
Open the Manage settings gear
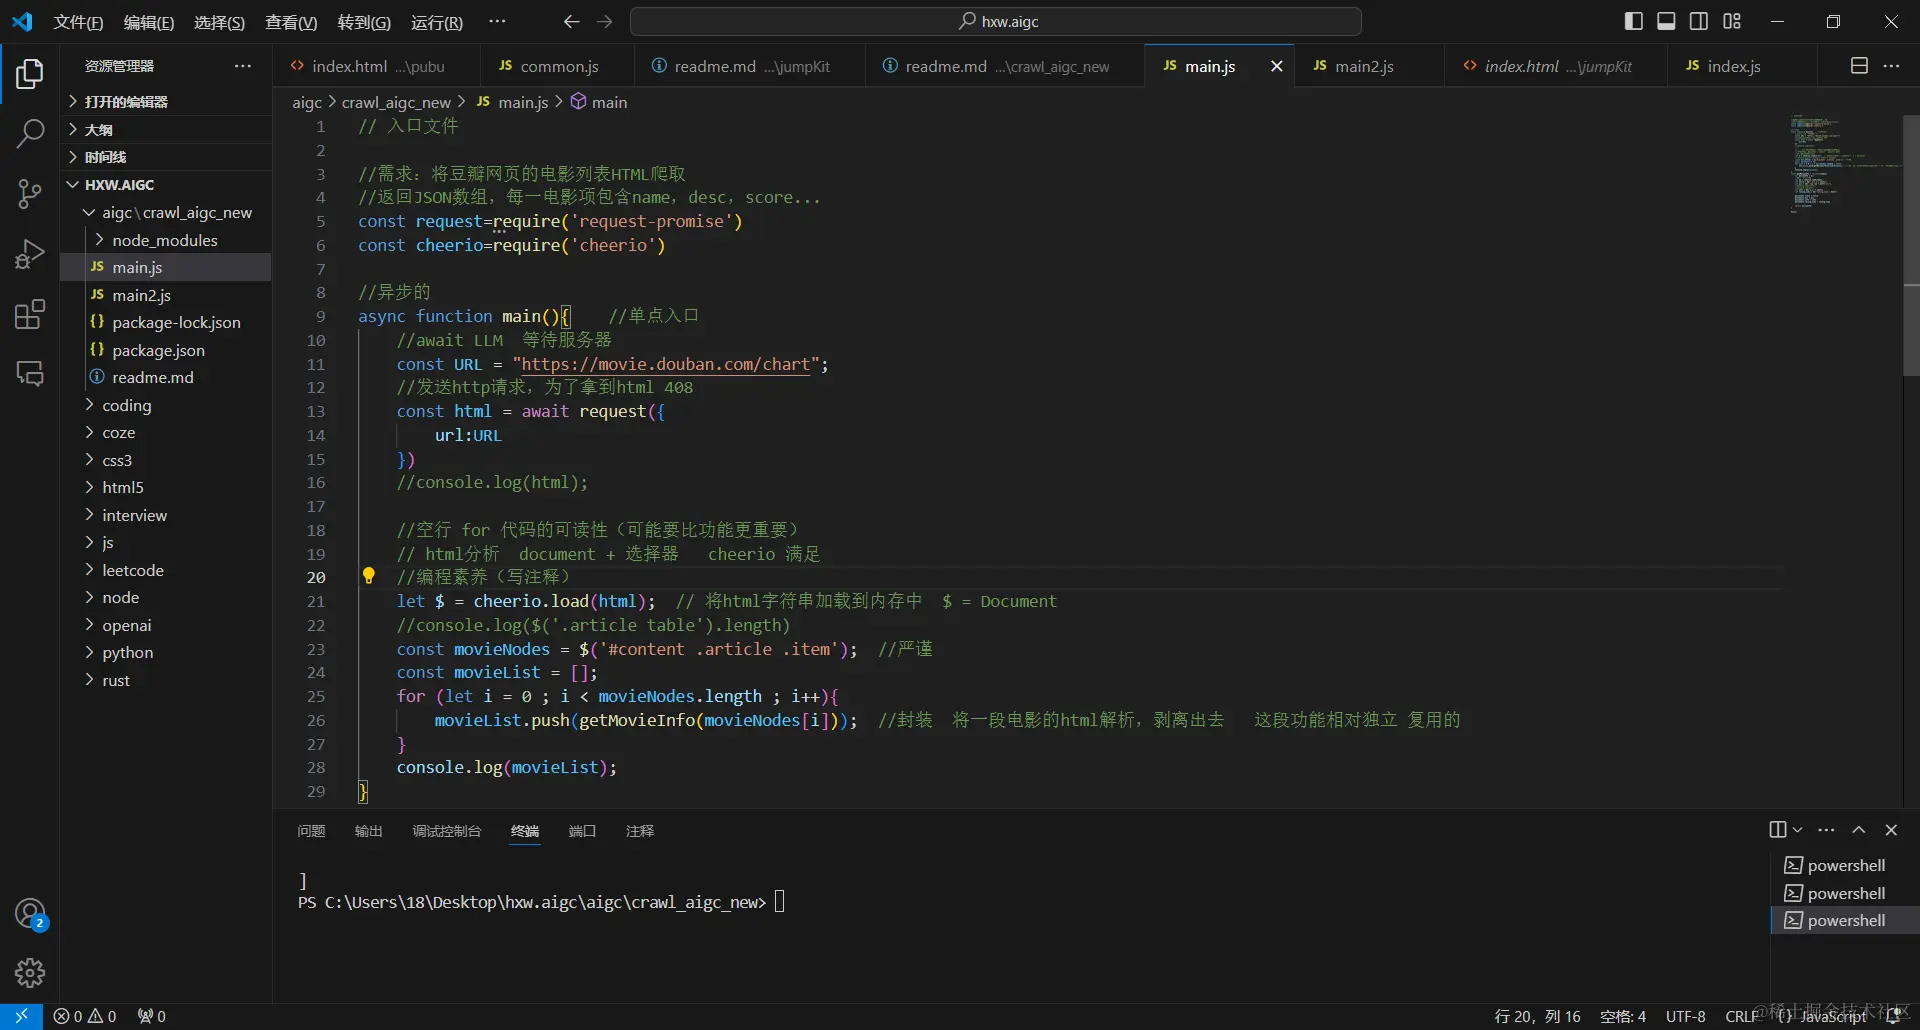30,972
